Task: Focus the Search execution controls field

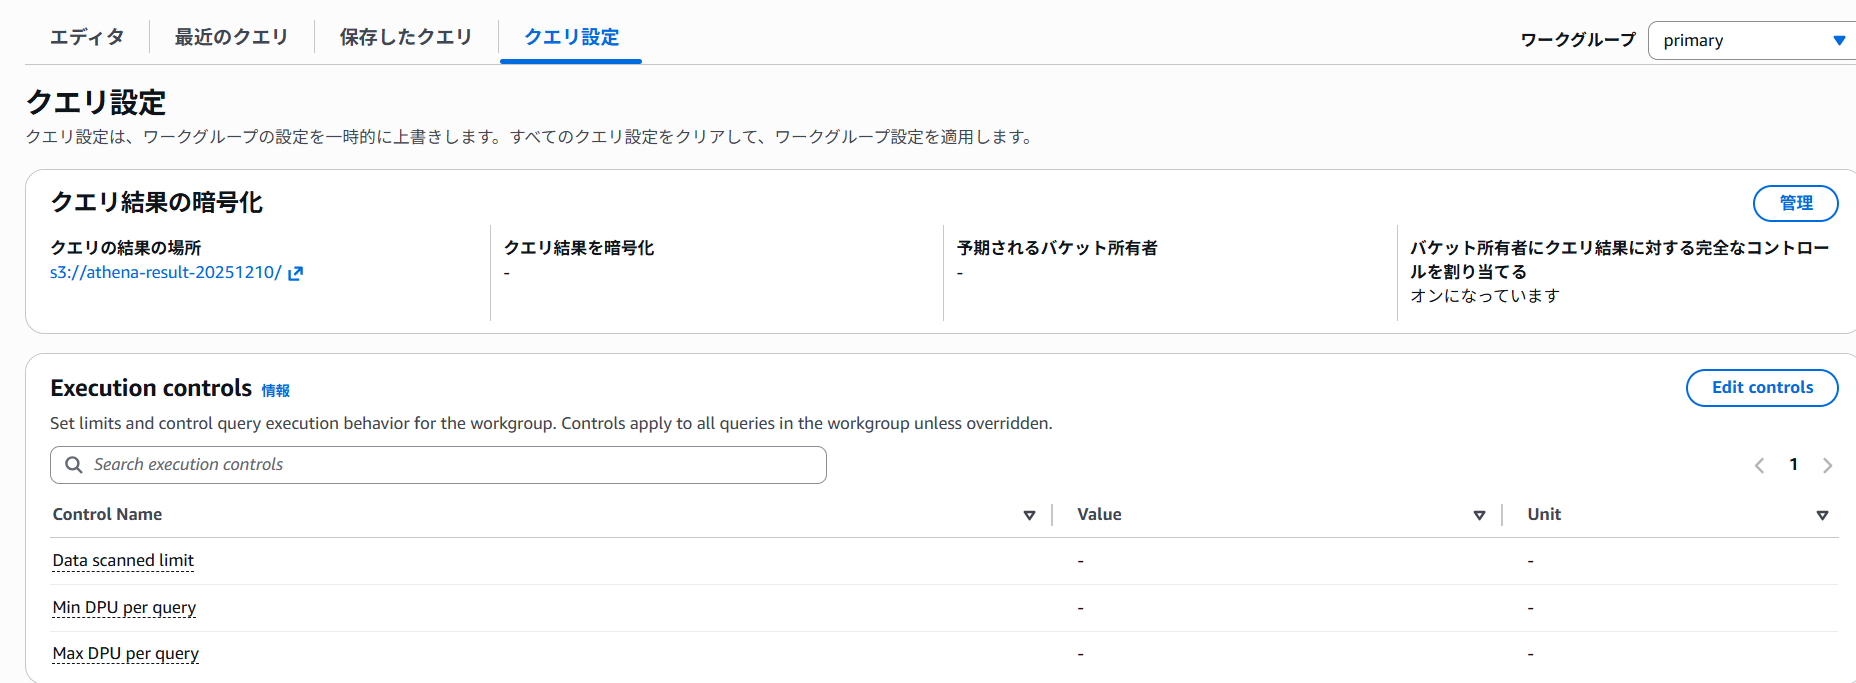Action: [x=450, y=465]
